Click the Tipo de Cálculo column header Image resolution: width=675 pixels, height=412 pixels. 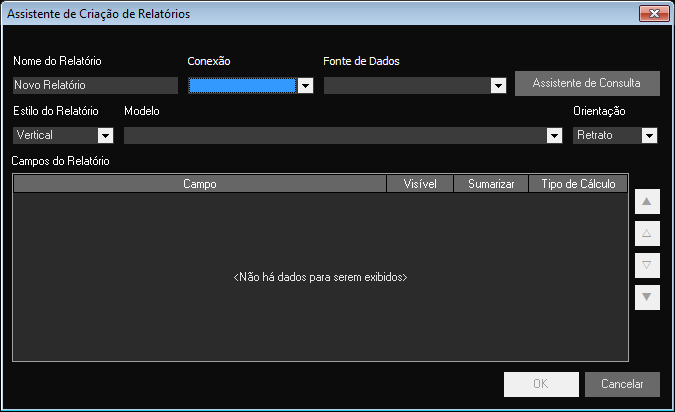(578, 184)
